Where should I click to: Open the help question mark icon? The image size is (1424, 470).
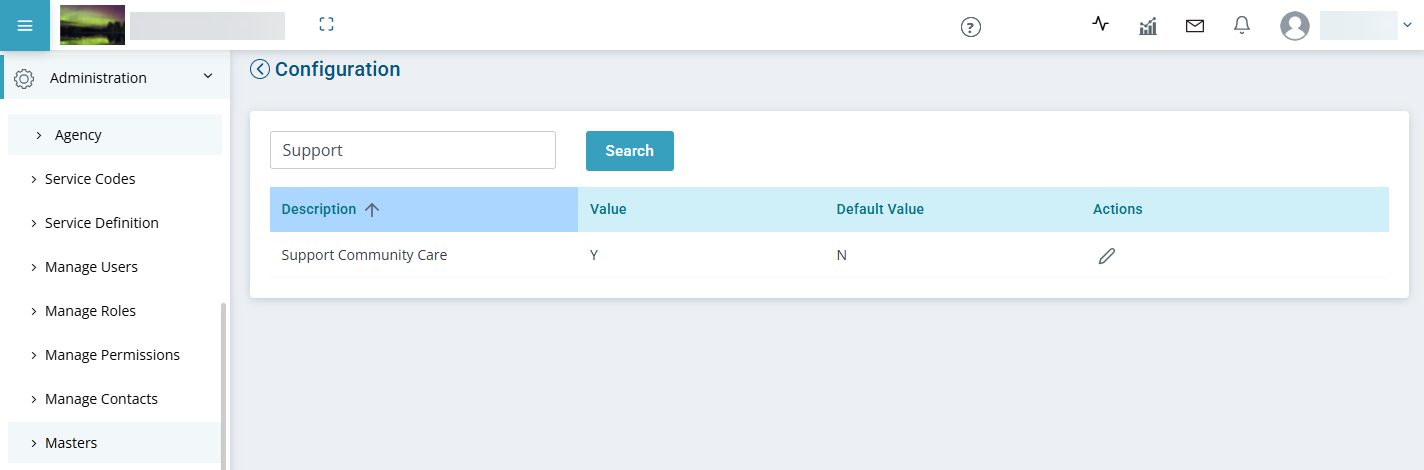[x=970, y=27]
